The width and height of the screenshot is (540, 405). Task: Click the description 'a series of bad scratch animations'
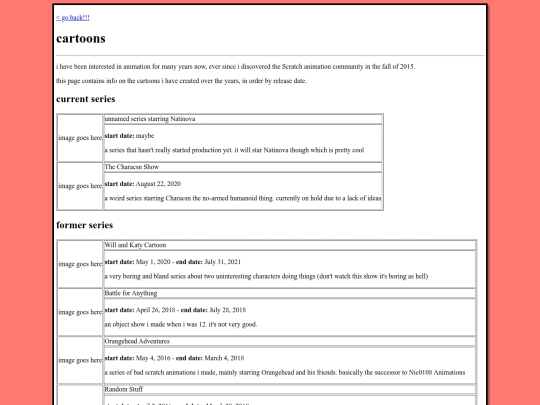(x=285, y=373)
